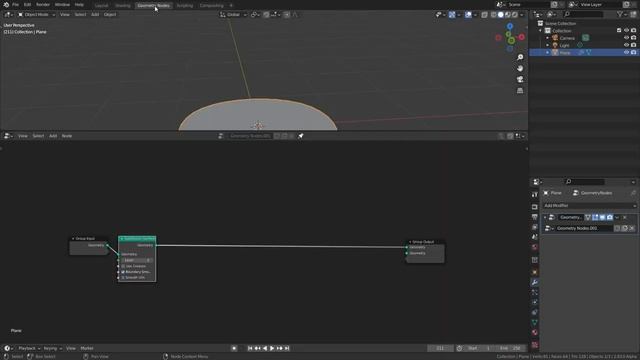Switch perspective/orthographic grid icon

(x=520, y=90)
